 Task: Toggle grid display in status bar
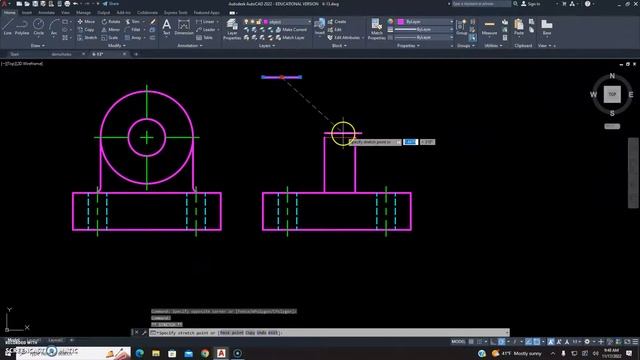471,342
